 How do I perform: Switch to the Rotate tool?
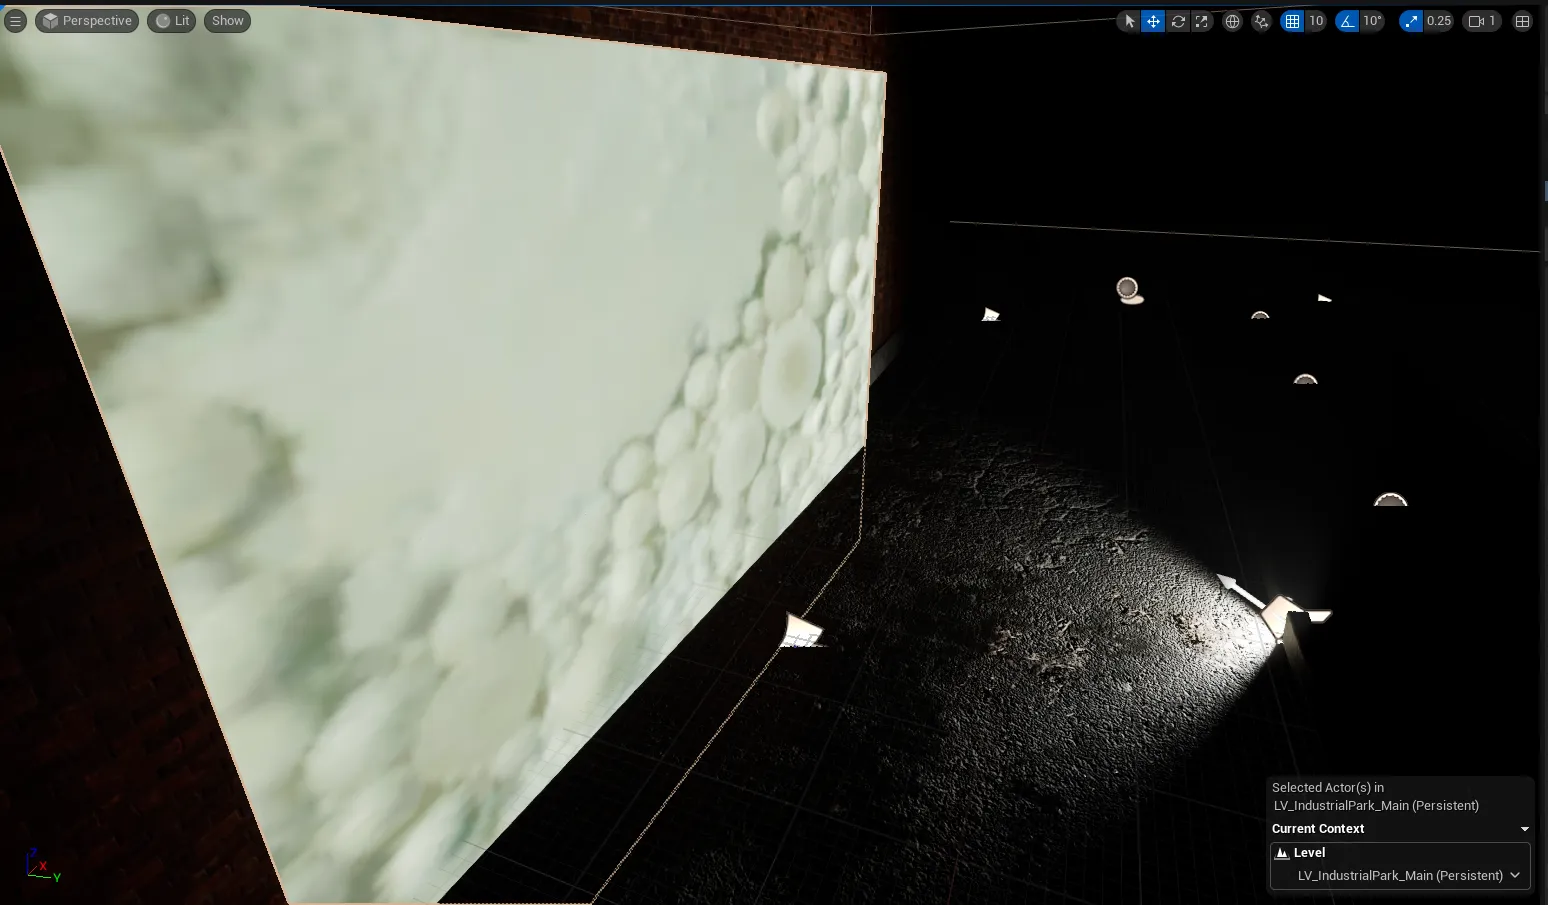click(x=1178, y=21)
